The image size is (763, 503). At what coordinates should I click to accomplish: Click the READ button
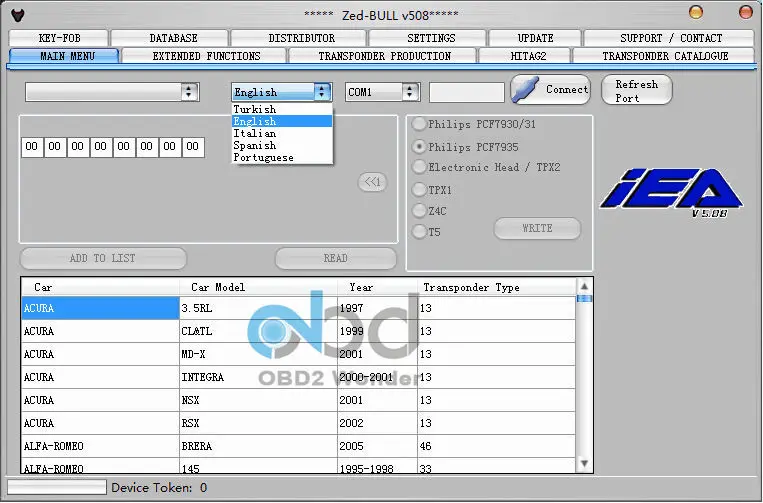pyautogui.click(x=336, y=258)
